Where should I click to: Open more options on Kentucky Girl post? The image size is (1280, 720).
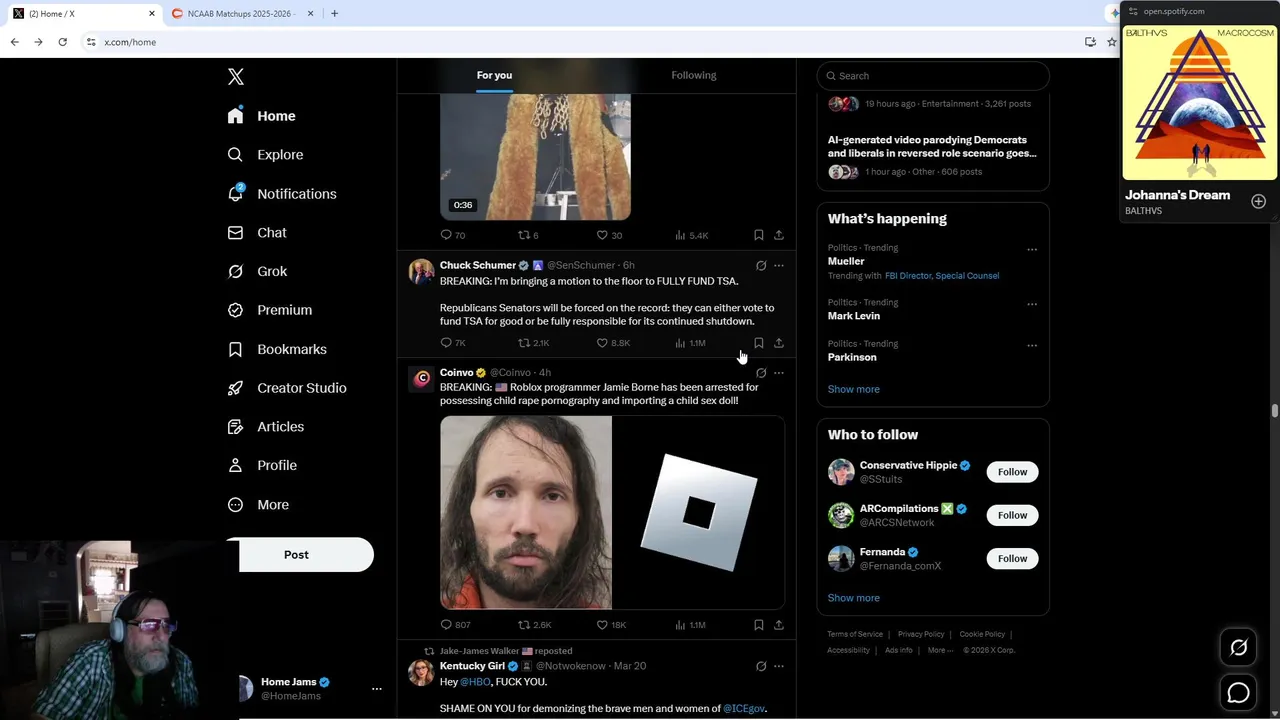(x=779, y=666)
